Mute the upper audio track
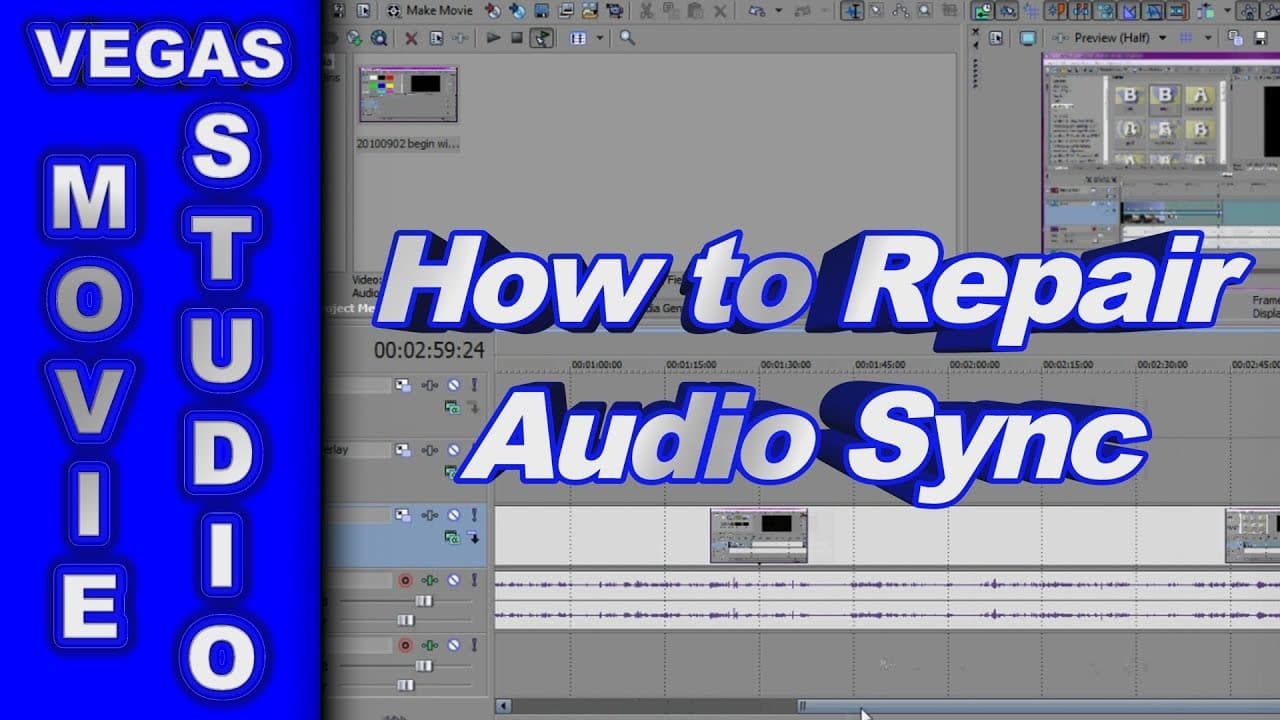1280x720 pixels. tap(453, 580)
